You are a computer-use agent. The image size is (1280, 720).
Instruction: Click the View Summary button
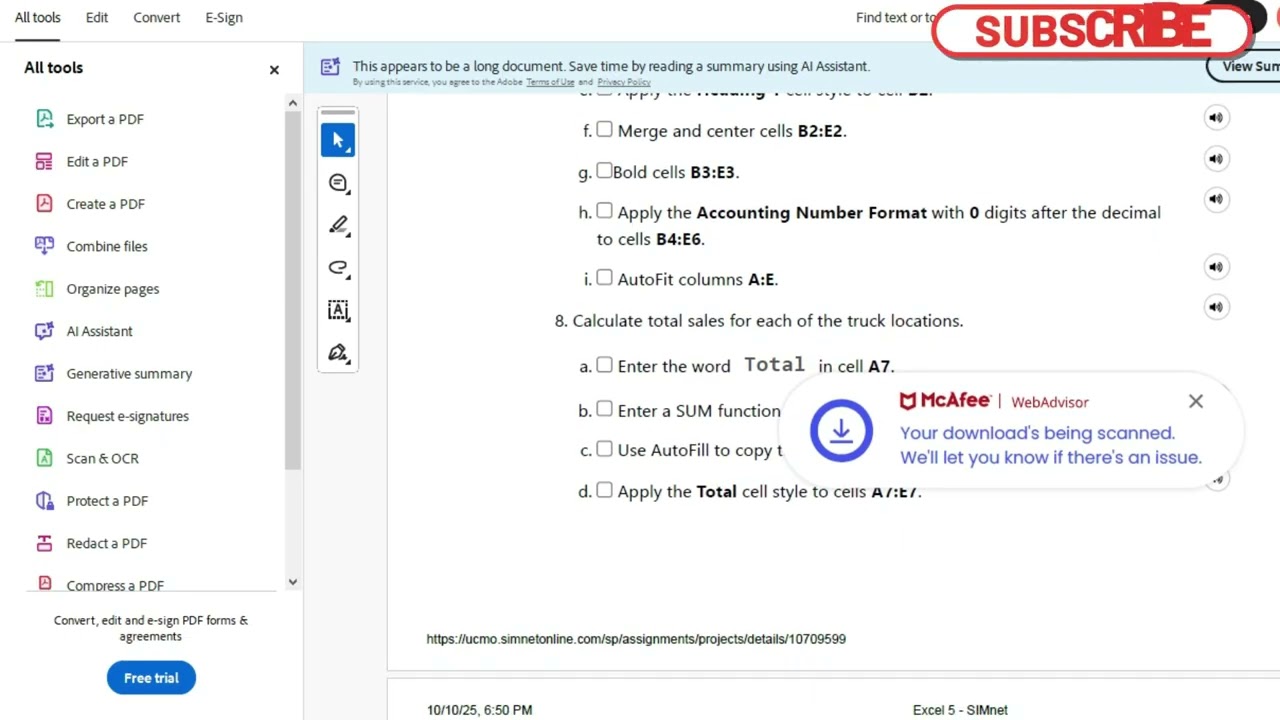pos(1244,66)
